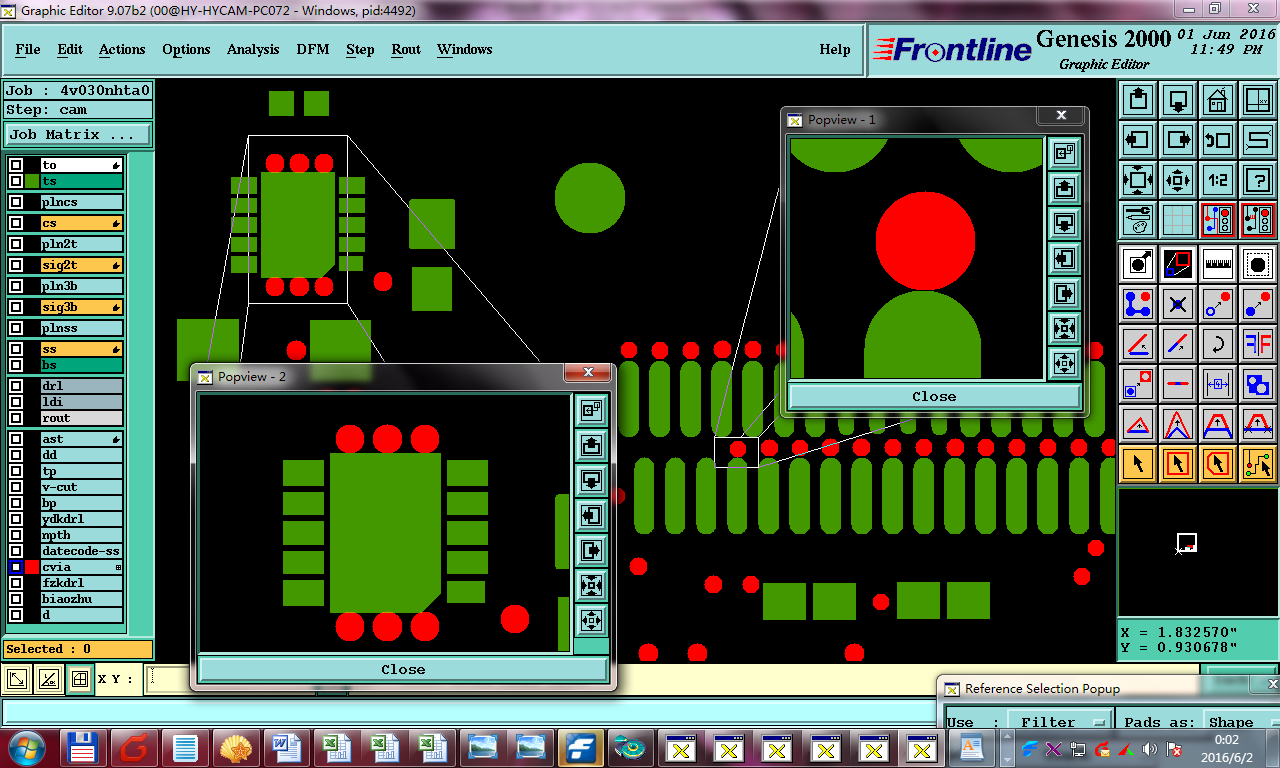The image size is (1280, 768).
Task: Click the pan down view icon in main toolbar
Action: (1178, 101)
